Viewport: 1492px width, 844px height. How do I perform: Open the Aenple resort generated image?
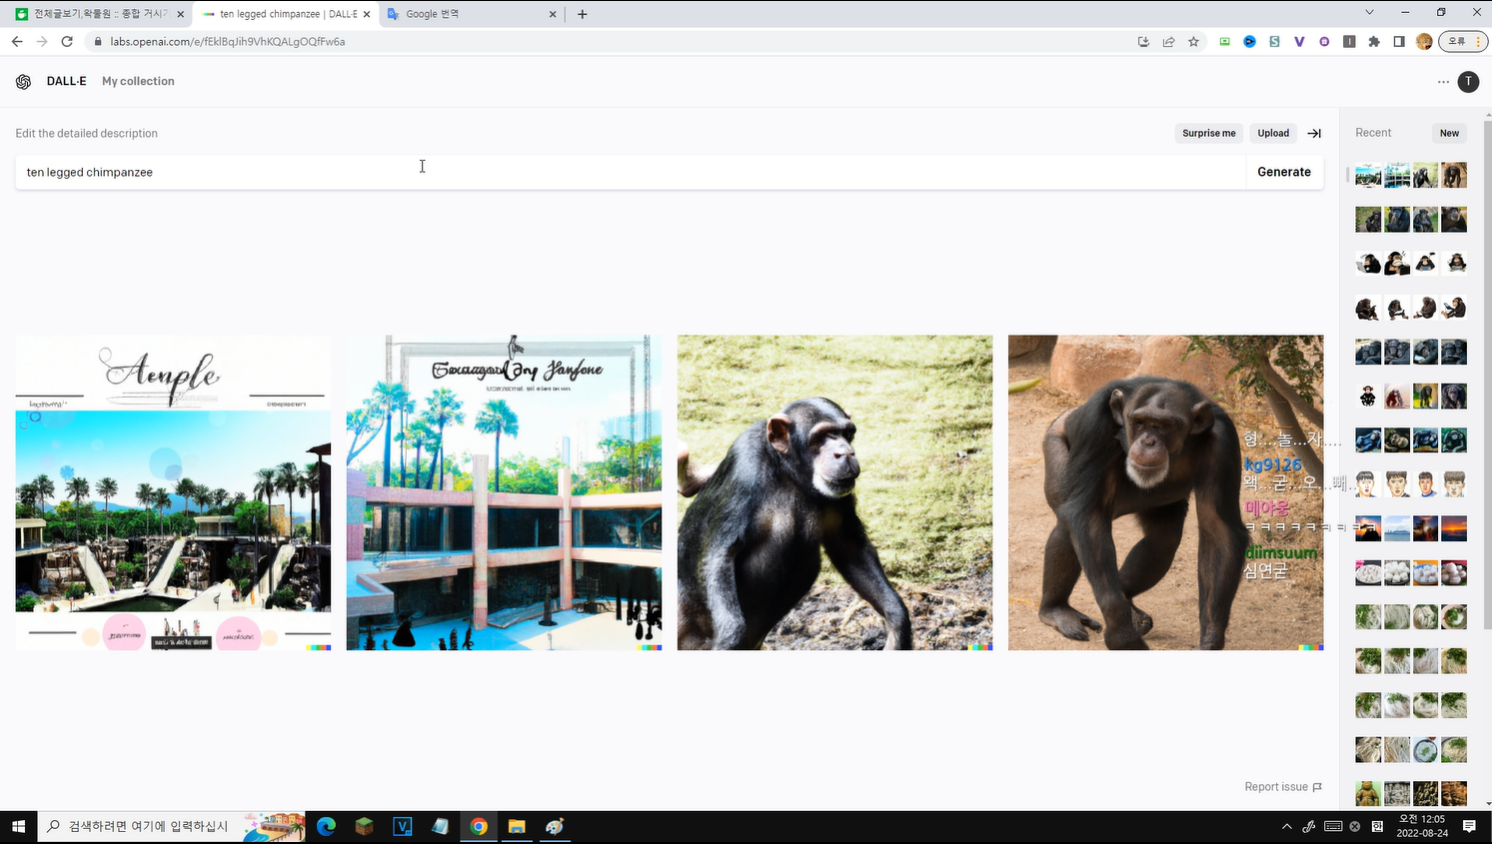tap(173, 493)
